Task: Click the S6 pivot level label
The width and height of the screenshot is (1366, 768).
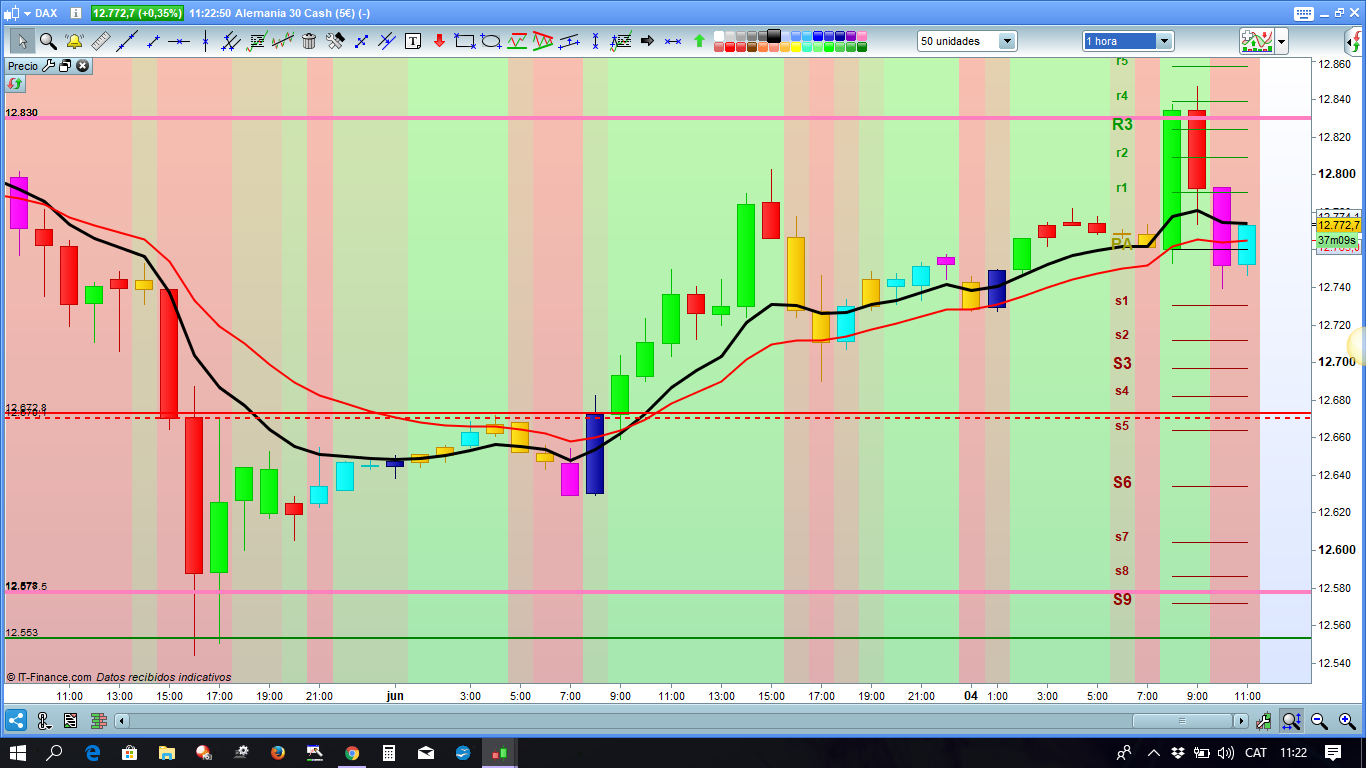Action: tap(1122, 483)
